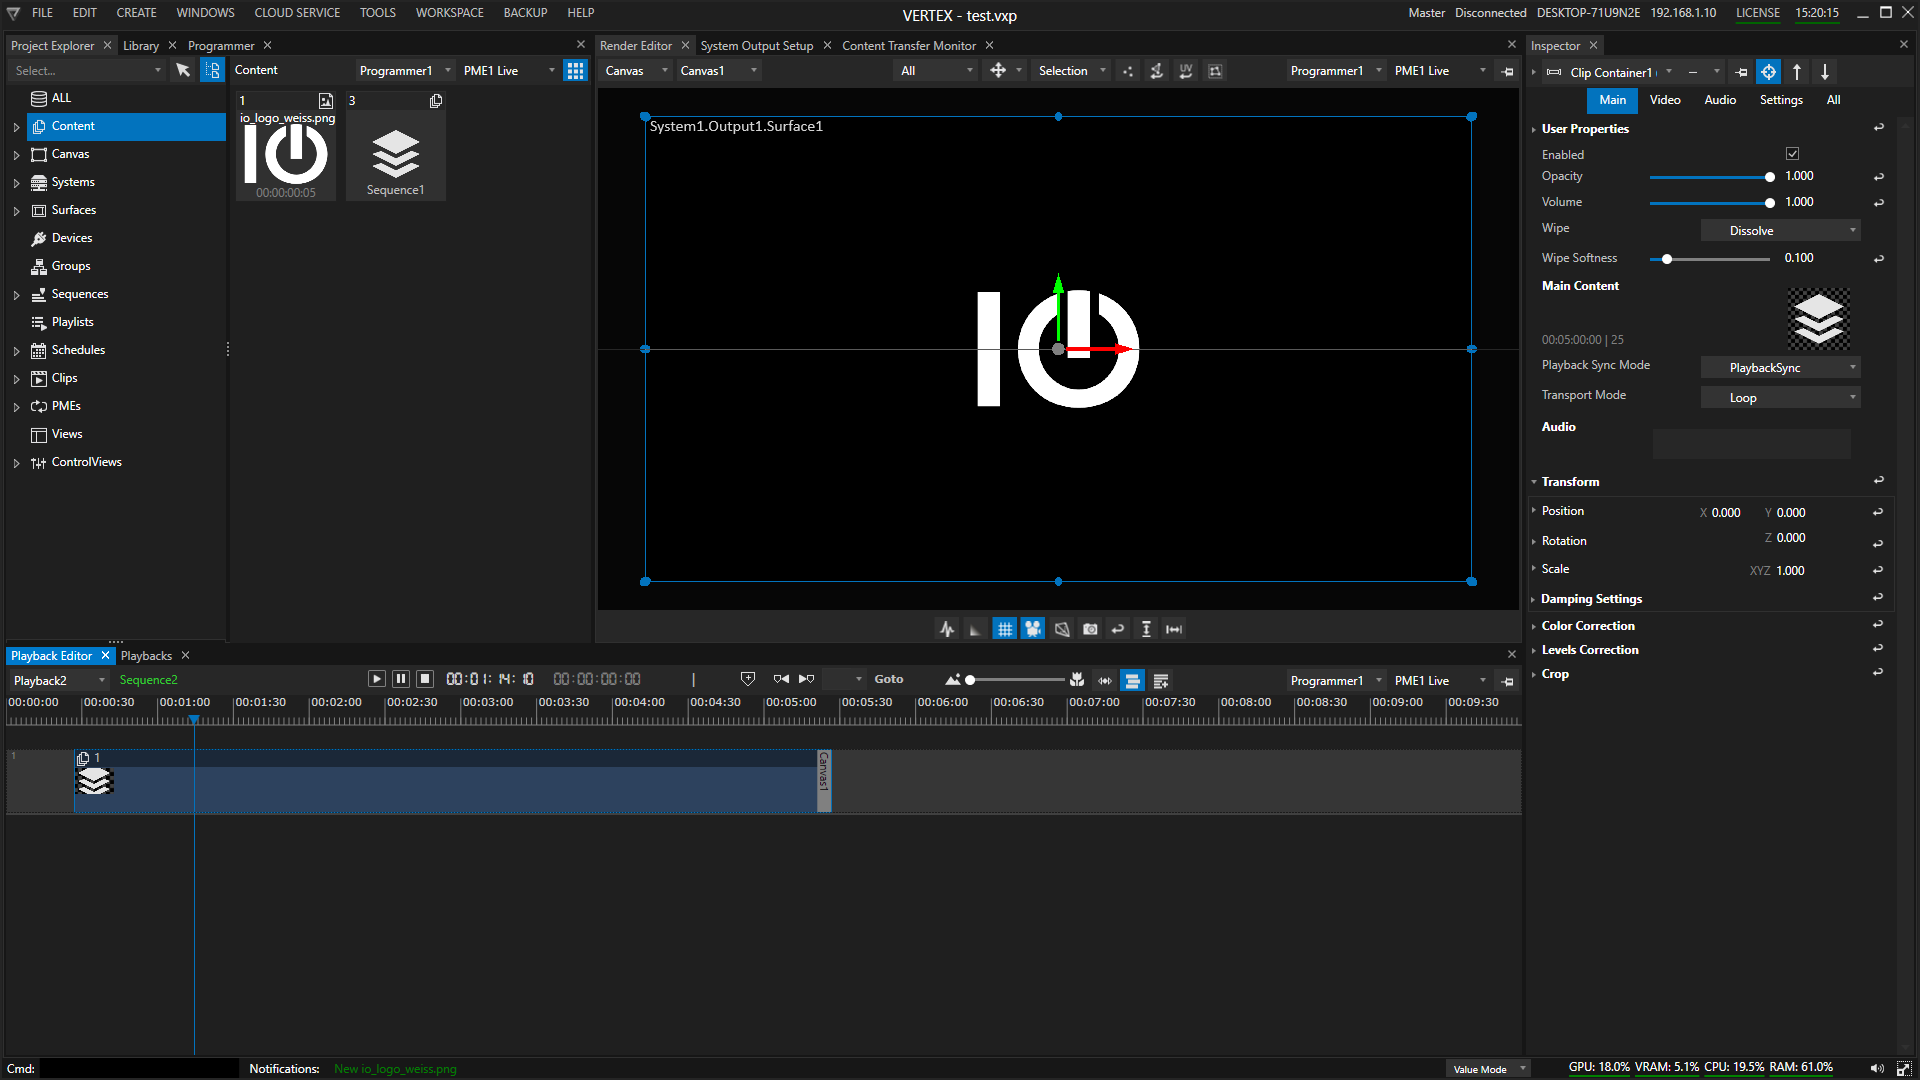Expand the Color Correction section
Image resolution: width=1920 pixels, height=1080 pixels.
coord(1534,626)
